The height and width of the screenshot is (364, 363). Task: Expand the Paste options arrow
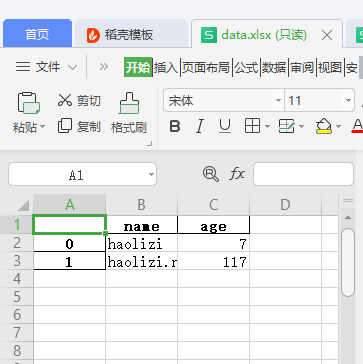pos(42,127)
